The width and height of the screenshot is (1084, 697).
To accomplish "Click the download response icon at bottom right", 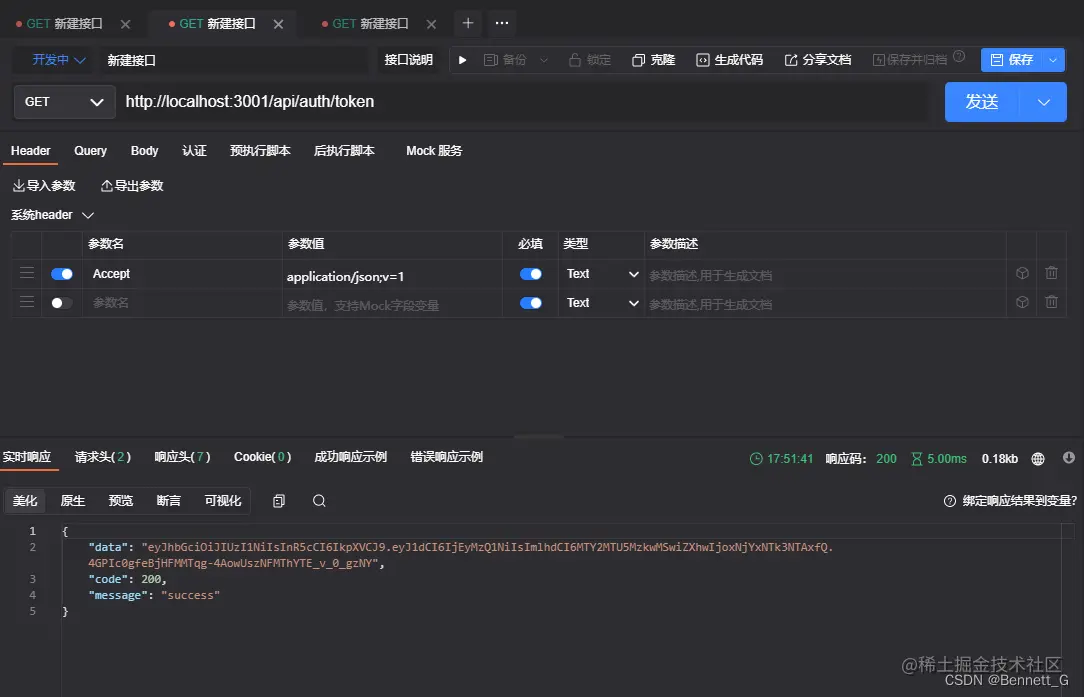I will pyautogui.click(x=1069, y=458).
